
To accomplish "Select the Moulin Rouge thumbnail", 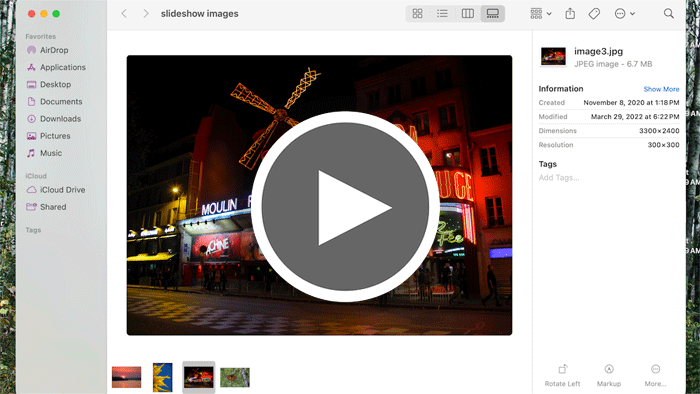I will click(199, 377).
